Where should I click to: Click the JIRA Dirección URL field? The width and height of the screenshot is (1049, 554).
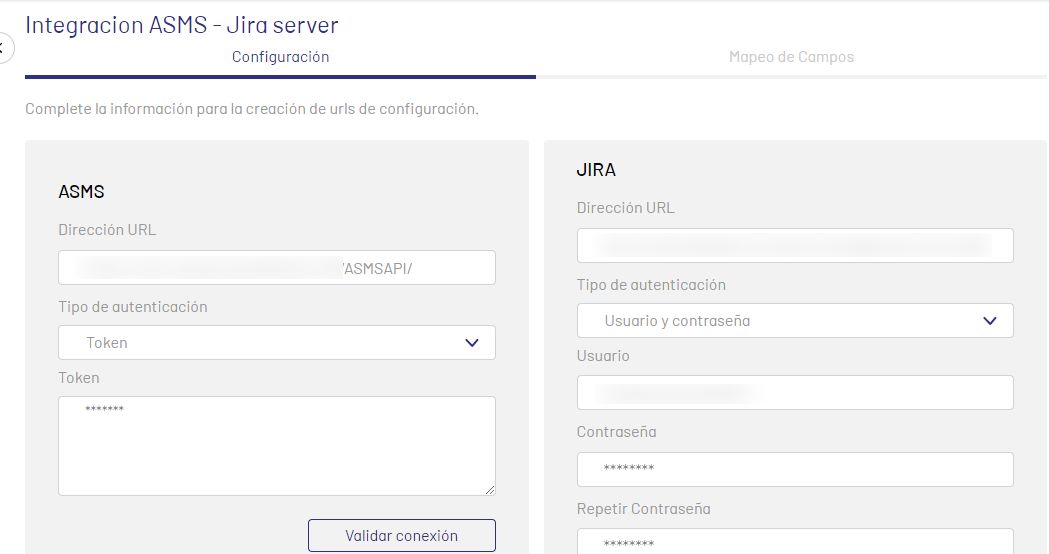(795, 246)
